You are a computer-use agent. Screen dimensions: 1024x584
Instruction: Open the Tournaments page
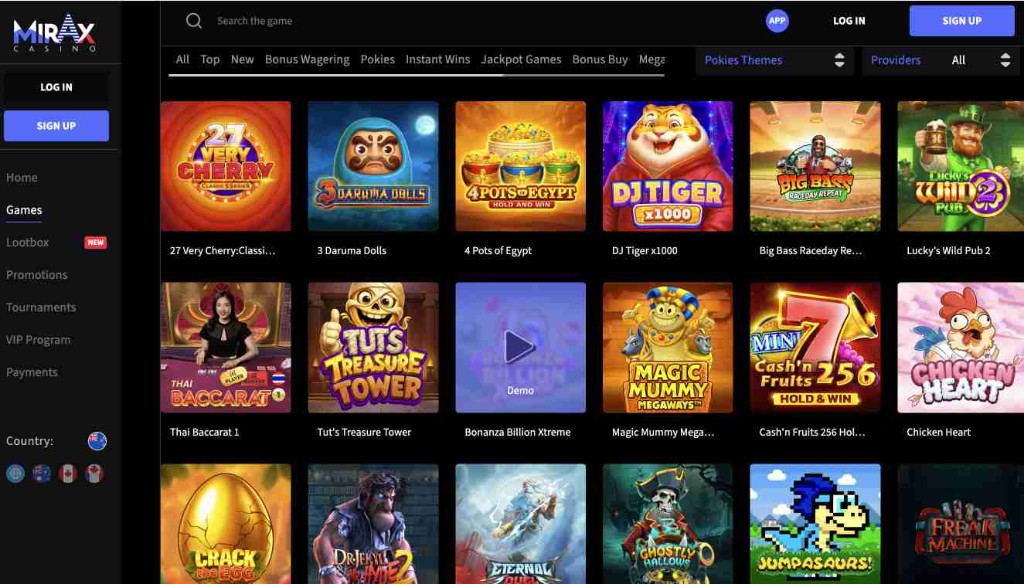(x=42, y=306)
